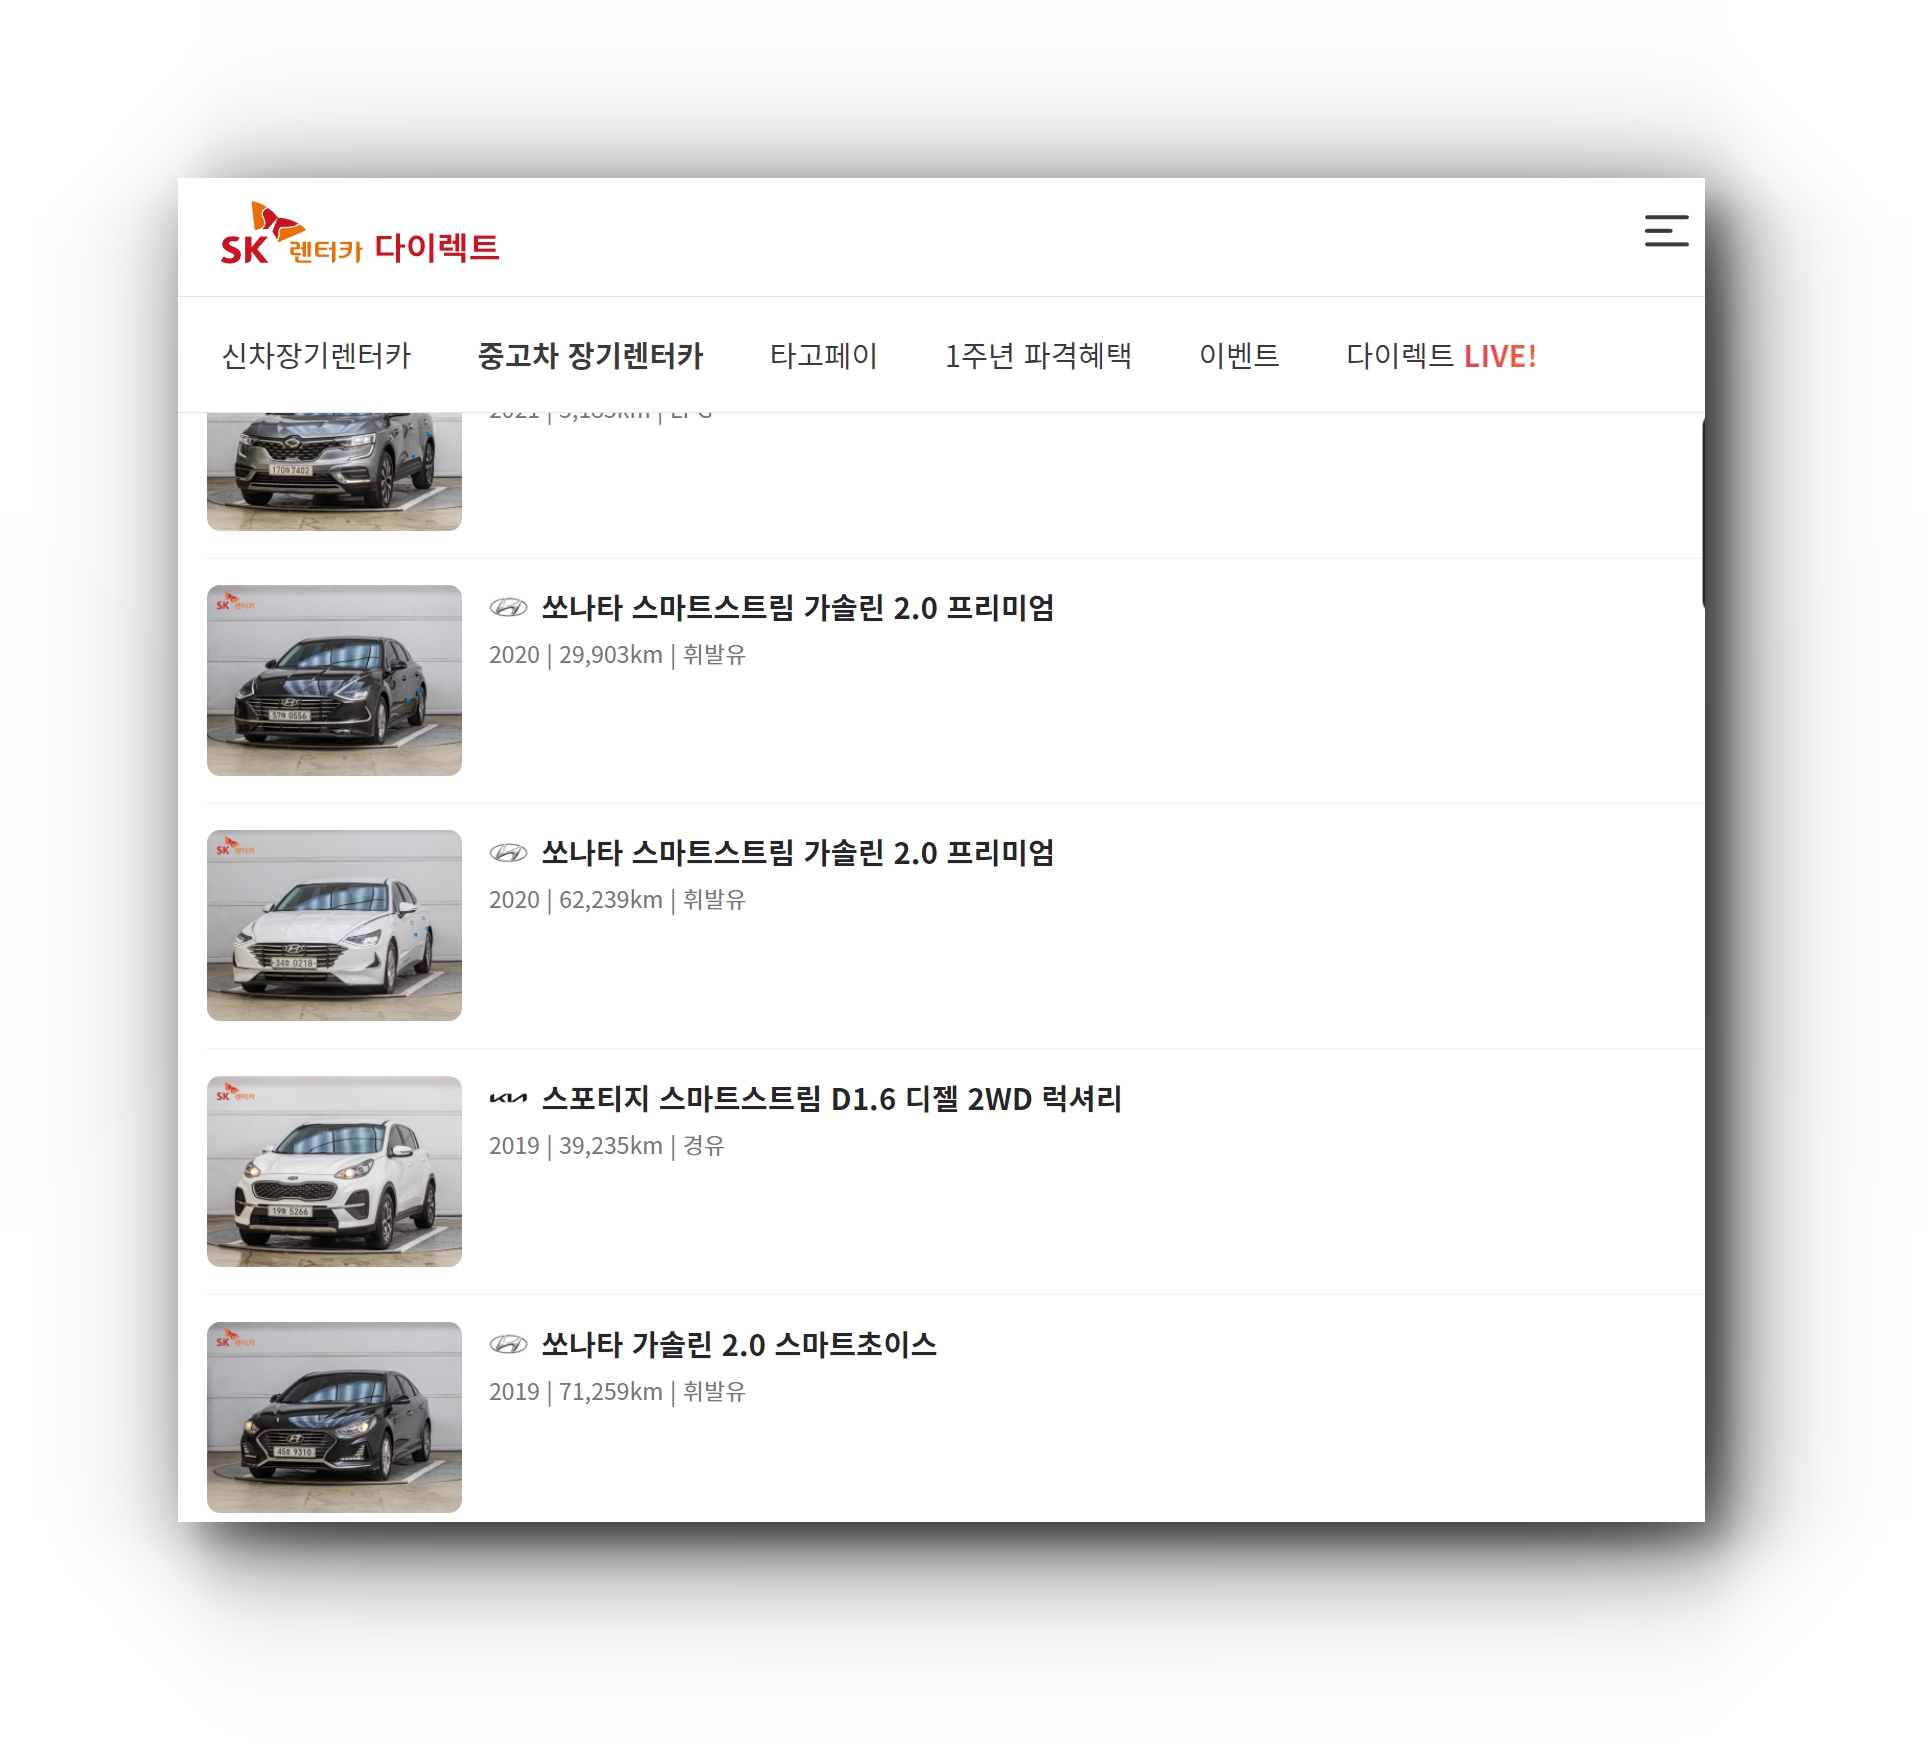Click the text 2020 | 29,903km | 휘발유
The image size is (1929, 1746).
(x=617, y=655)
